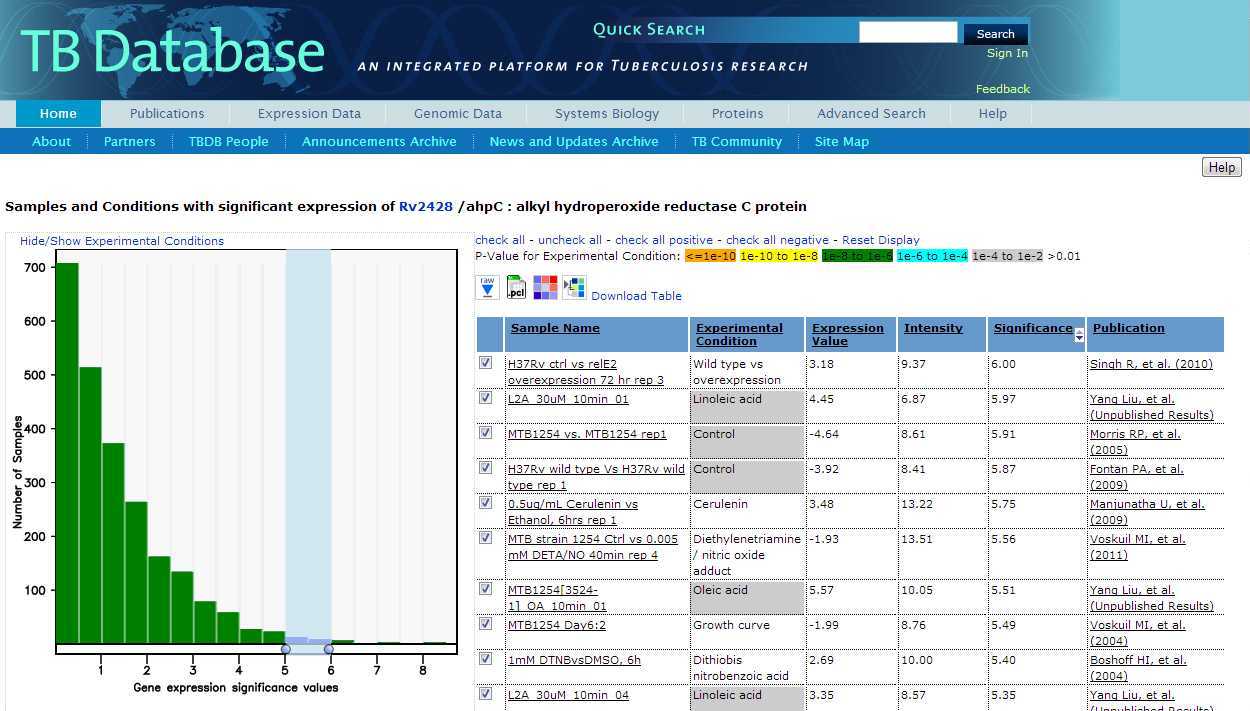1250x711 pixels.
Task: Open Morris RP, et al. (2005) publication
Action: 1135,442
